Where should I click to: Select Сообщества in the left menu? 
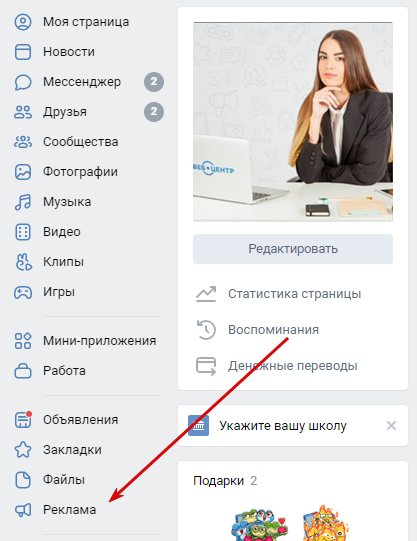[80, 142]
